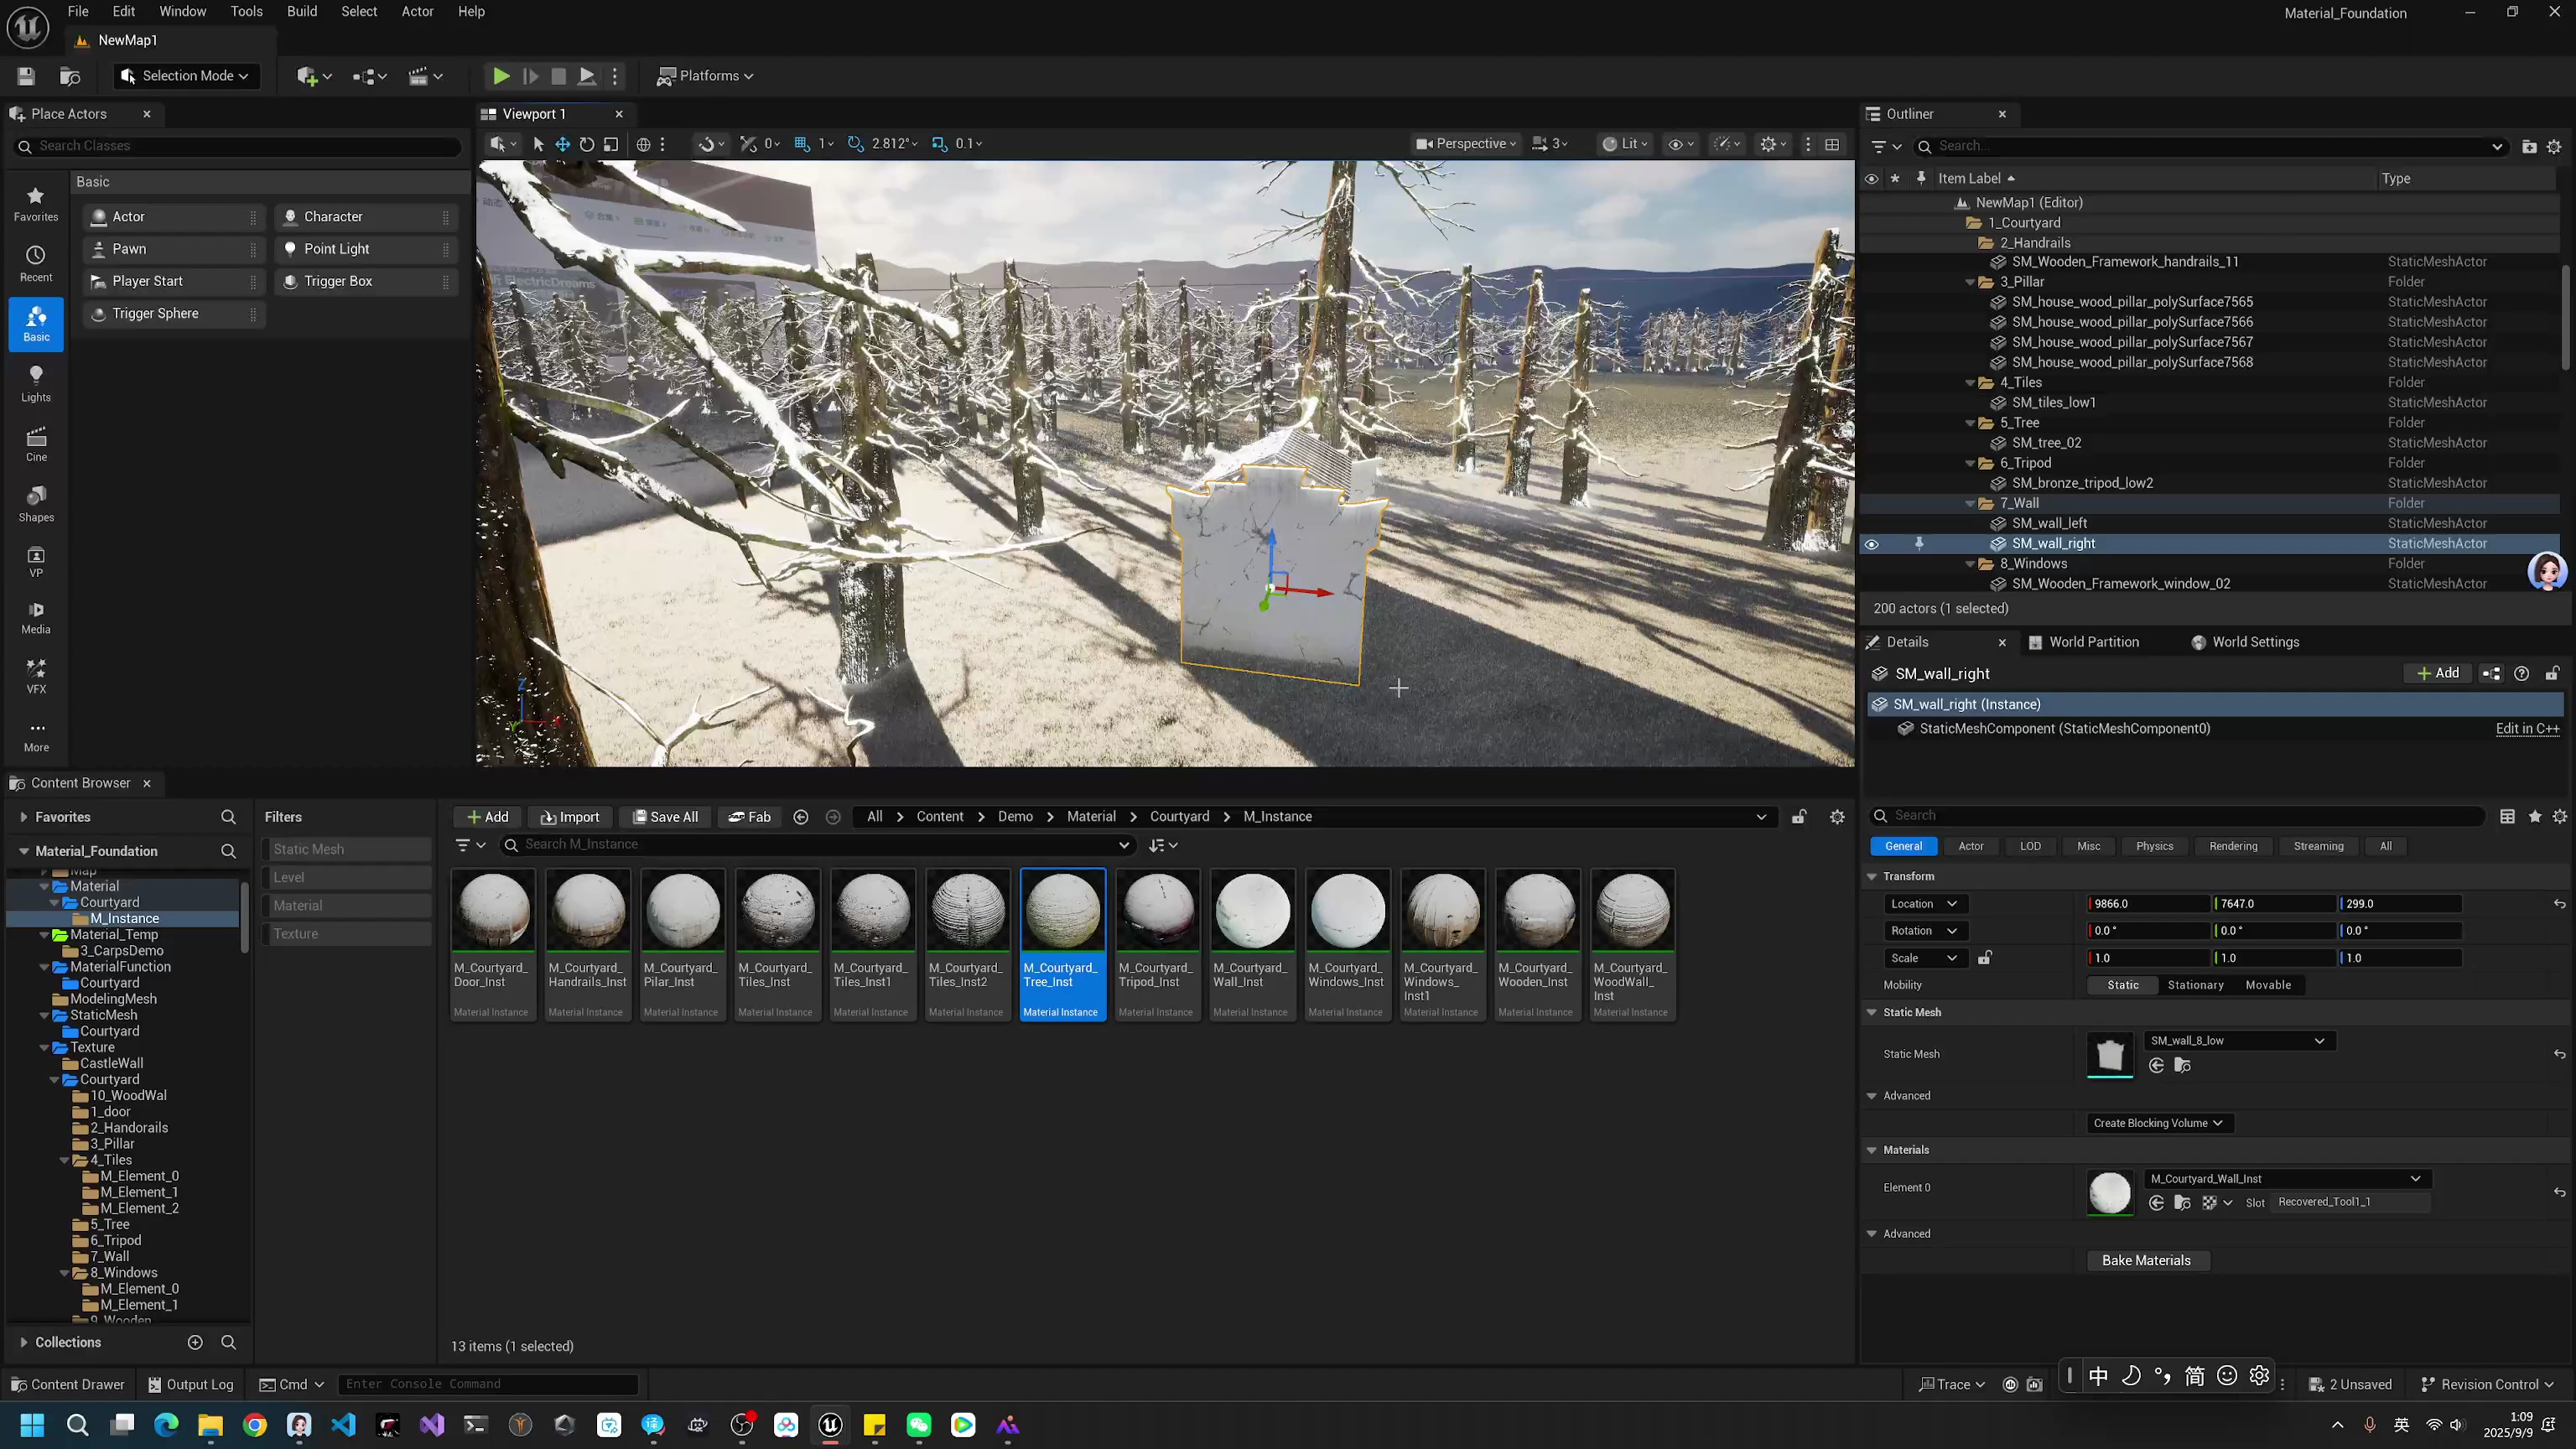Set Mobility to Stationary
Image resolution: width=2576 pixels, height=1449 pixels.
tap(2195, 985)
